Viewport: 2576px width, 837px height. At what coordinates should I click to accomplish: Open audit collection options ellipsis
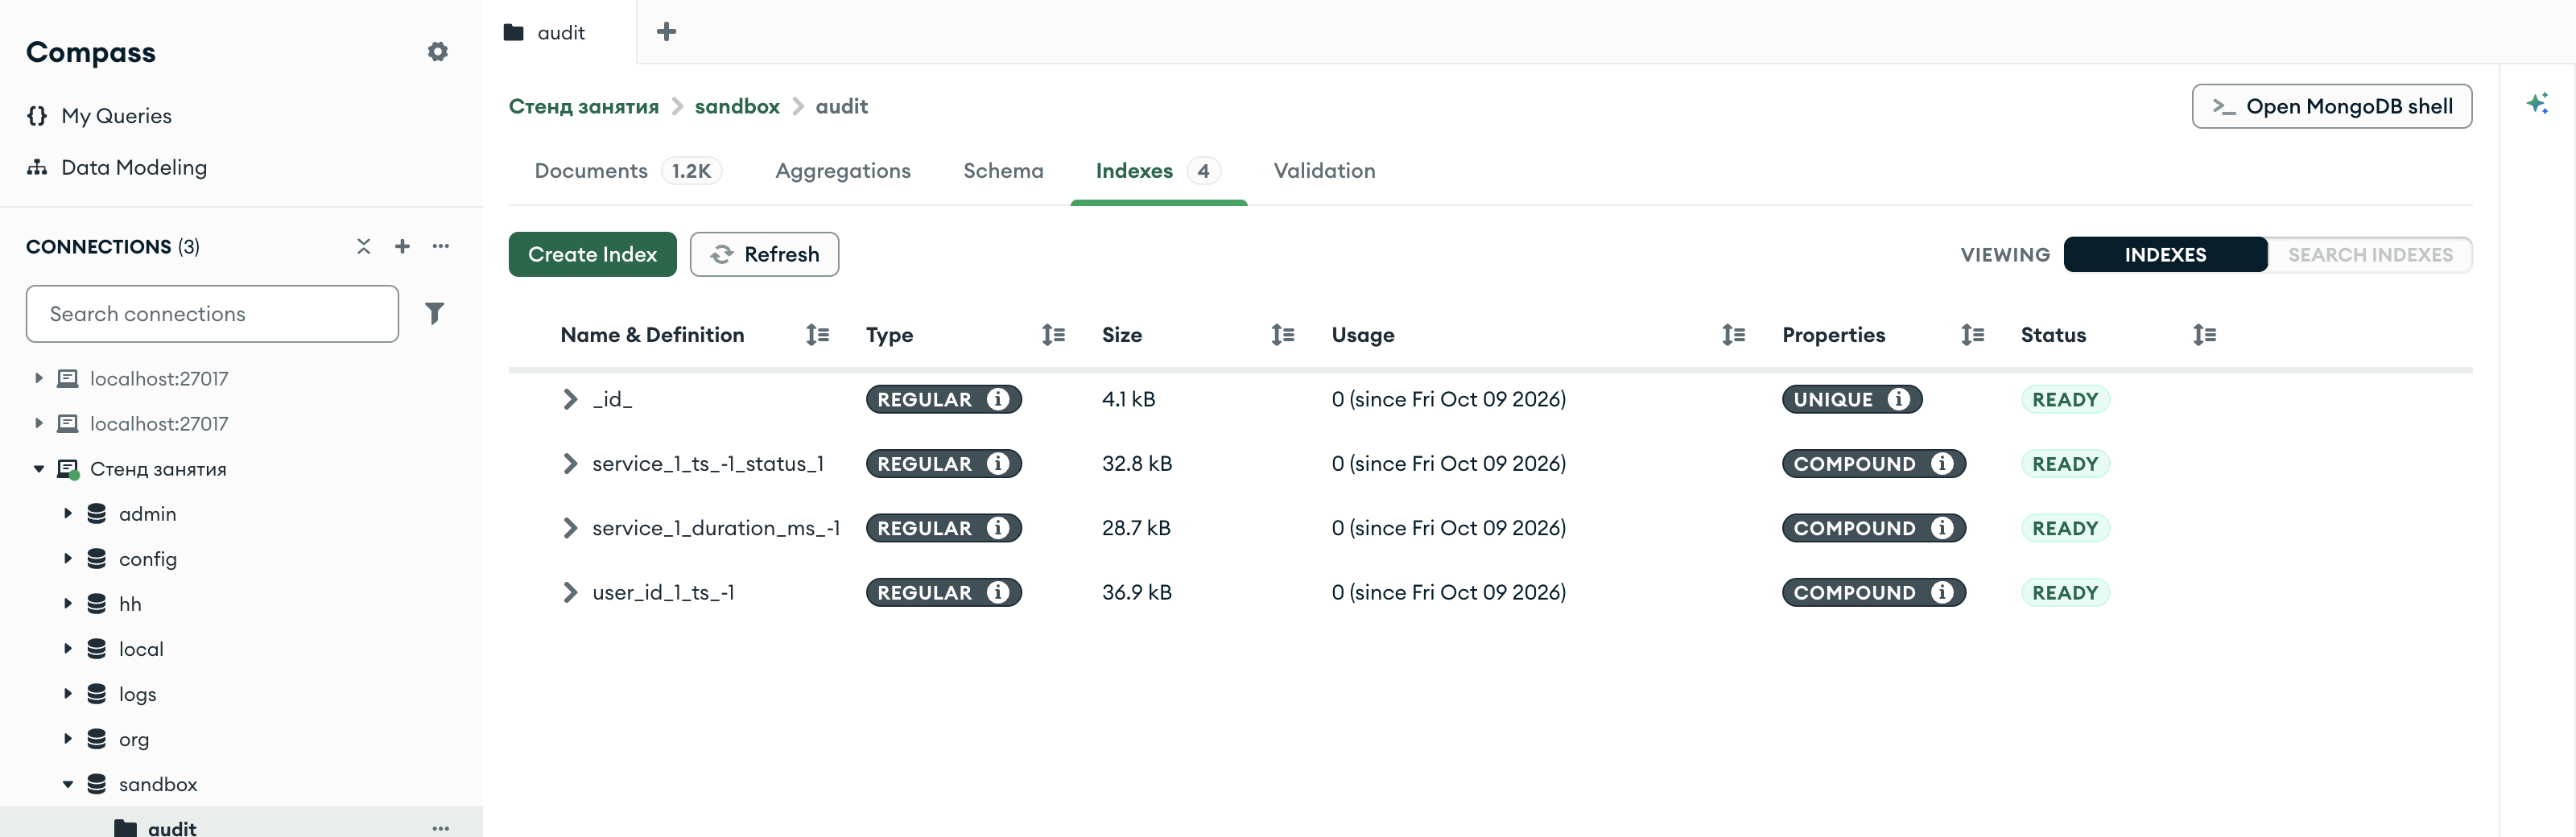(x=441, y=828)
